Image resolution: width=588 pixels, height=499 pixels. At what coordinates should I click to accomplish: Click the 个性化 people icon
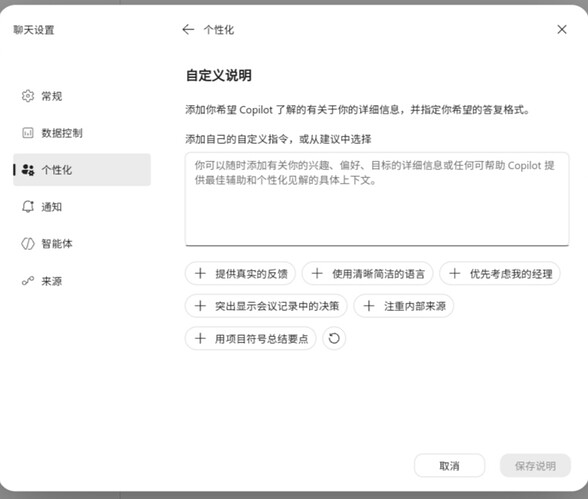point(28,169)
